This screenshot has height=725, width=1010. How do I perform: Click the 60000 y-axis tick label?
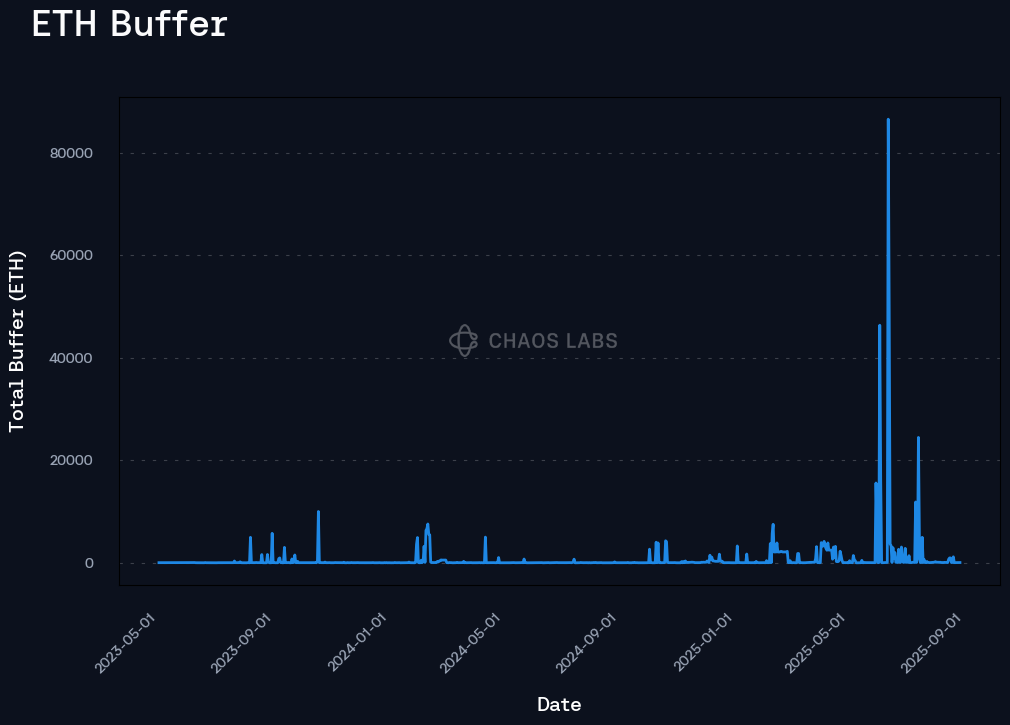point(71,256)
